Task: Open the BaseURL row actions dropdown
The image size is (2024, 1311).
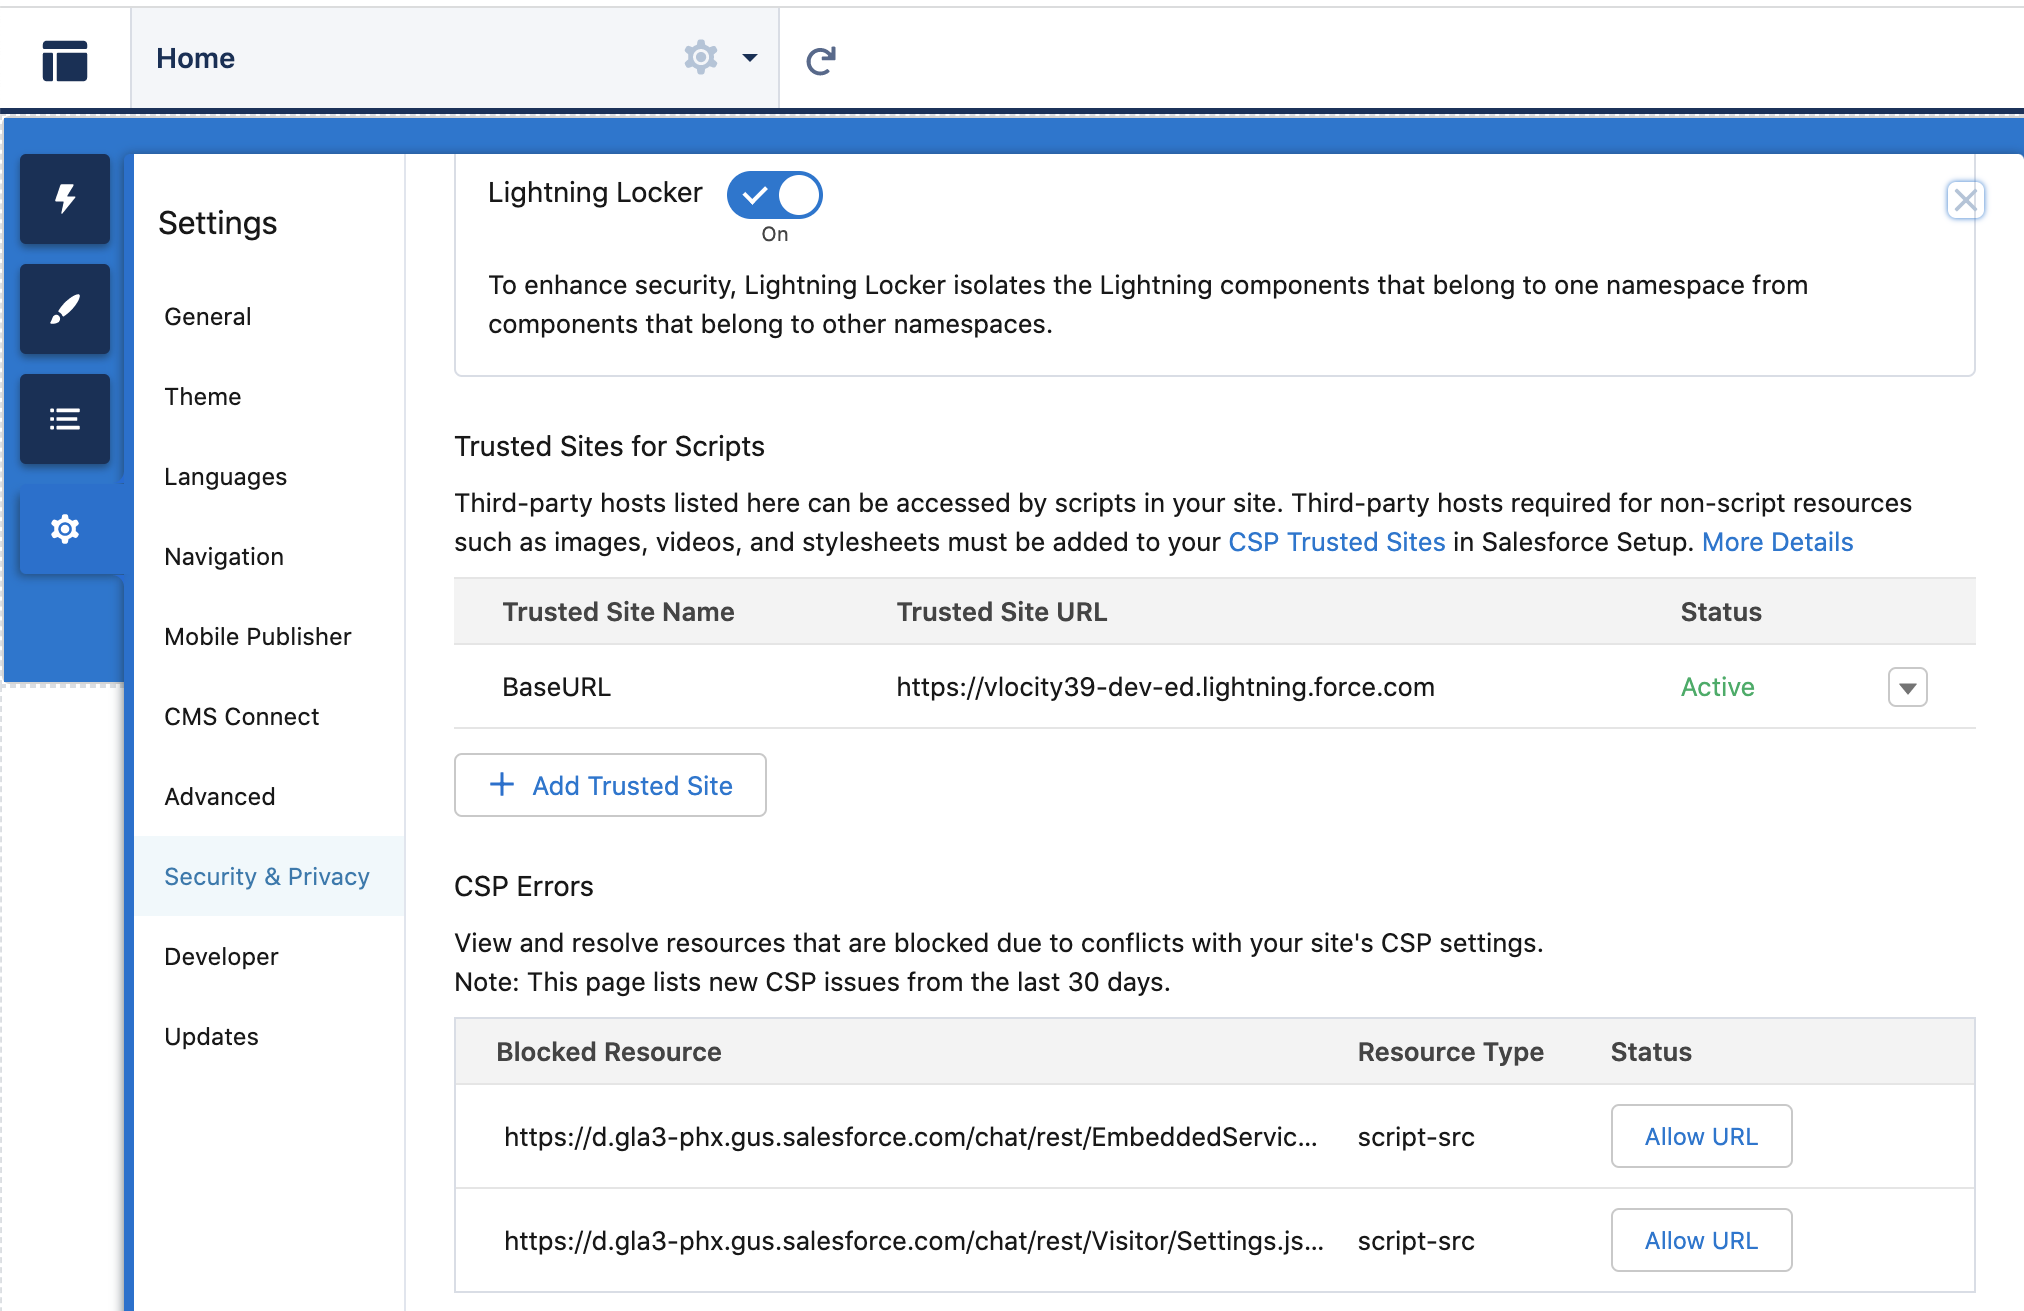Action: [x=1907, y=687]
